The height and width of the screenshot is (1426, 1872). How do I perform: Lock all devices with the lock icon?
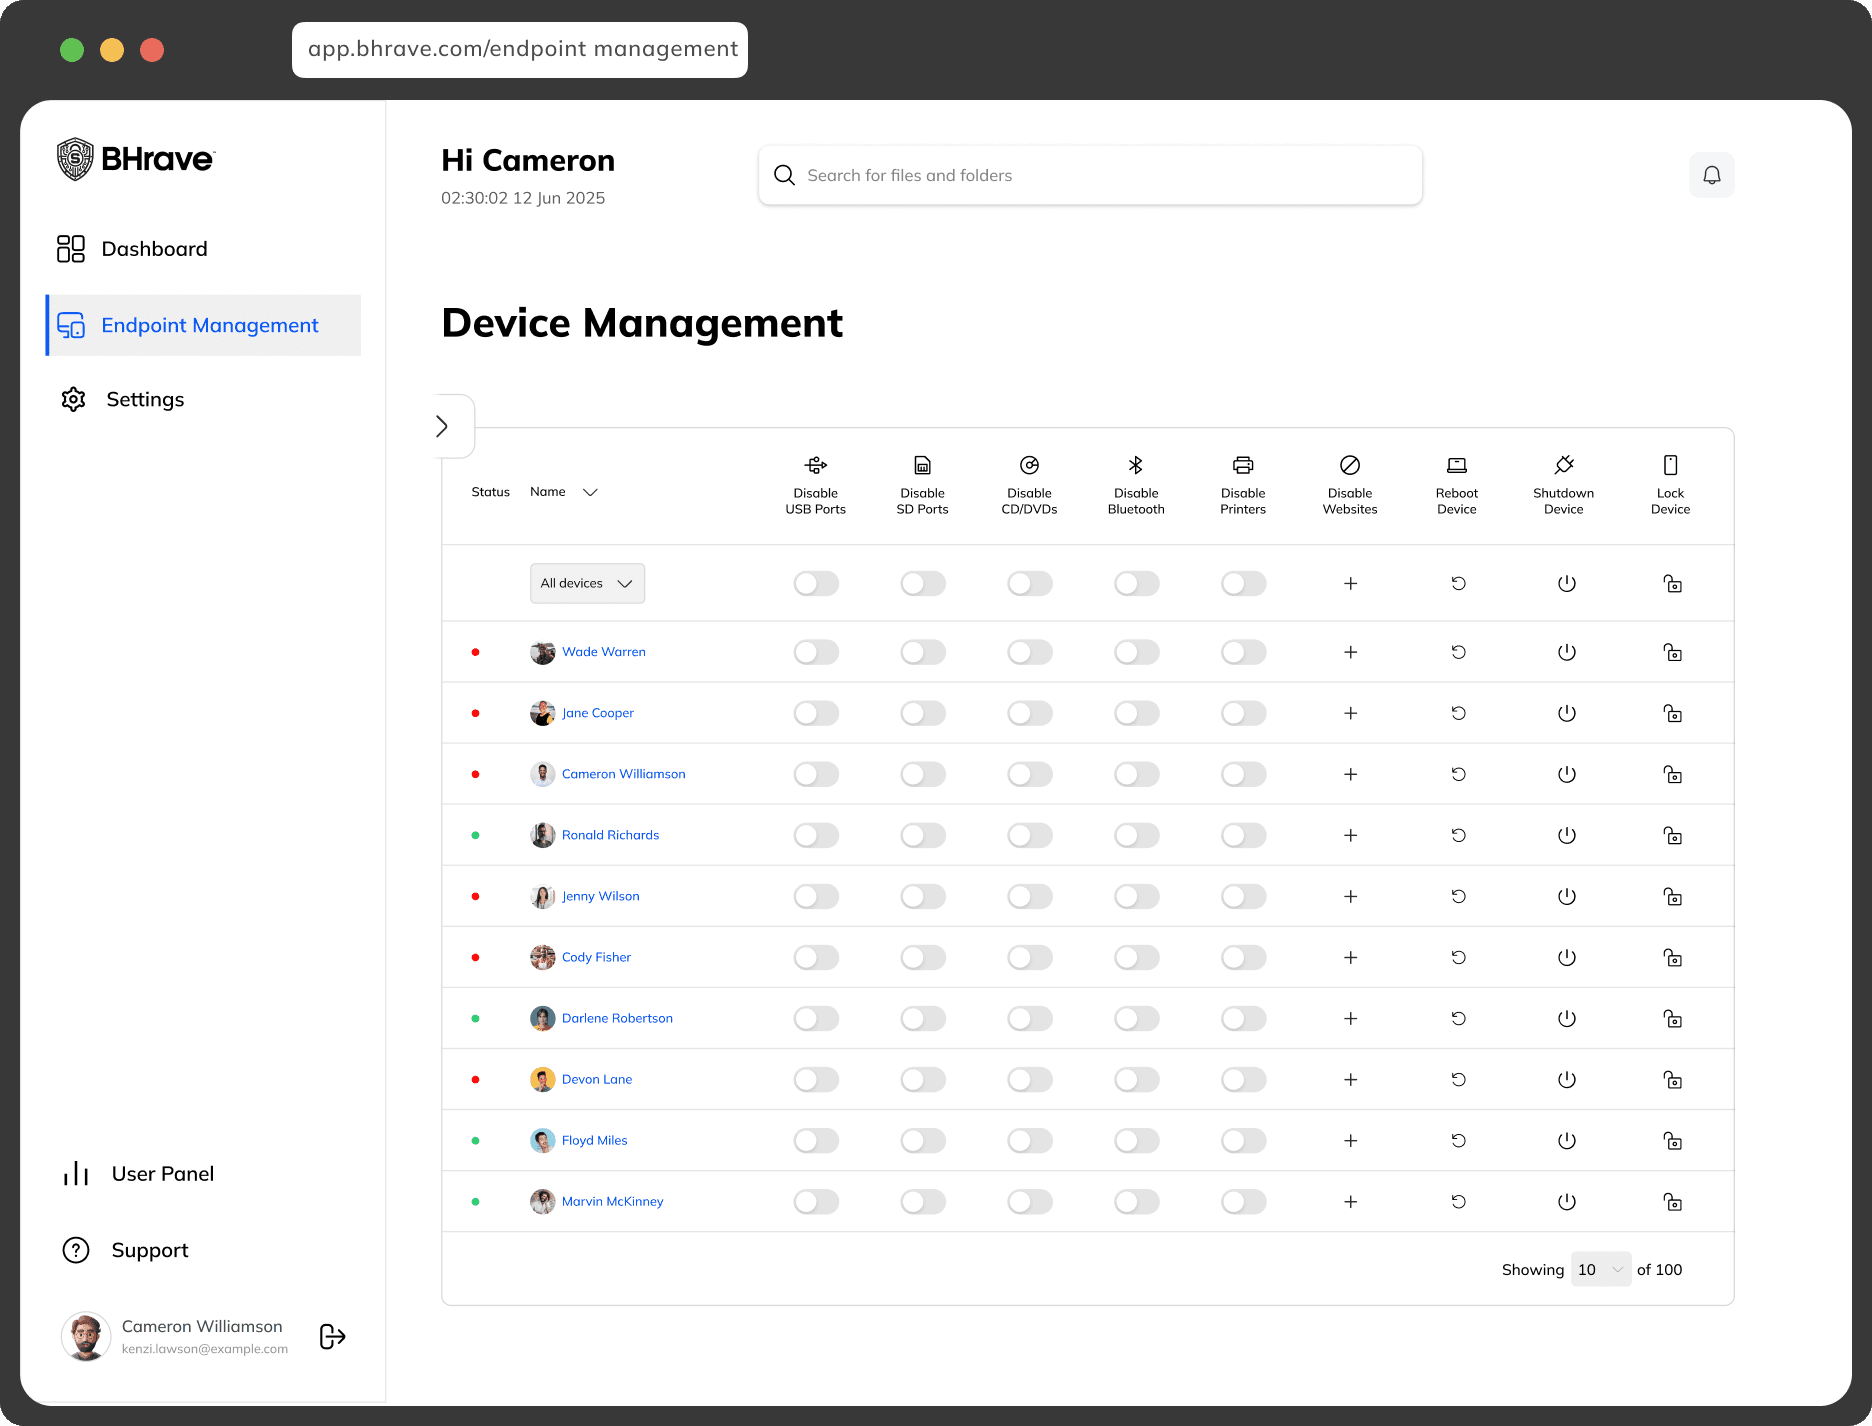pyautogui.click(x=1672, y=583)
